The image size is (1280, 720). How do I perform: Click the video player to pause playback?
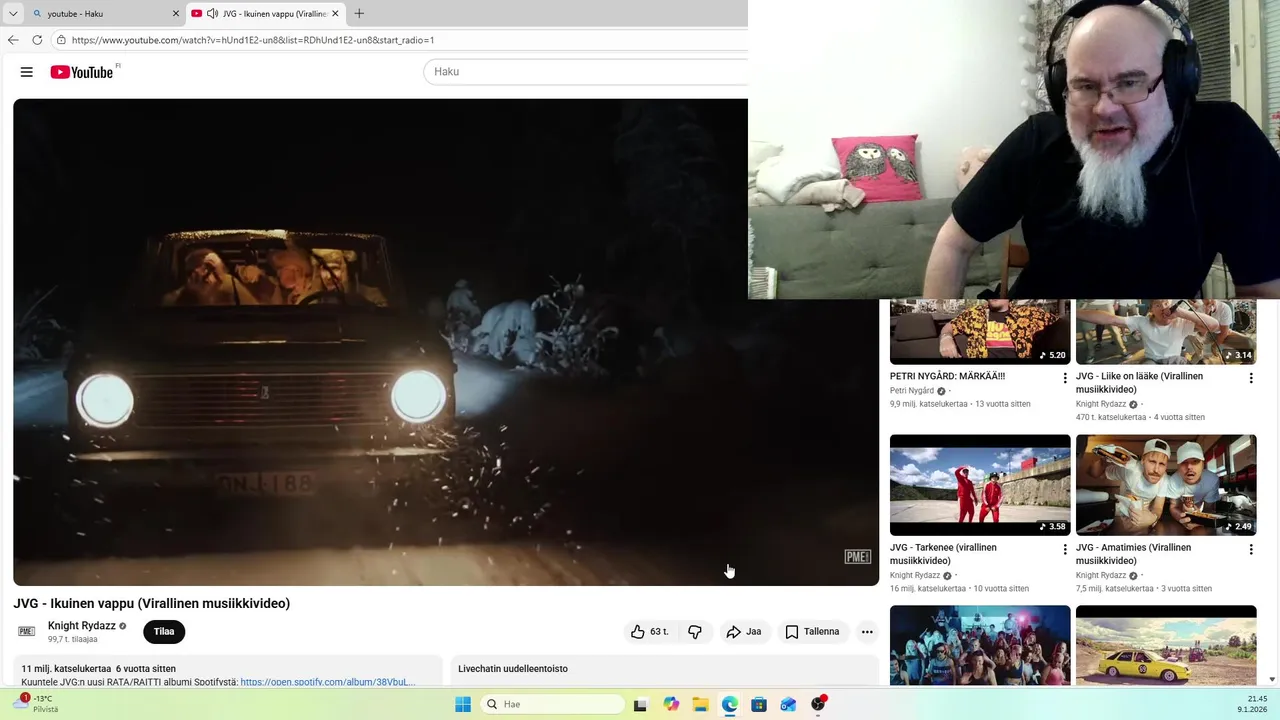(x=446, y=342)
